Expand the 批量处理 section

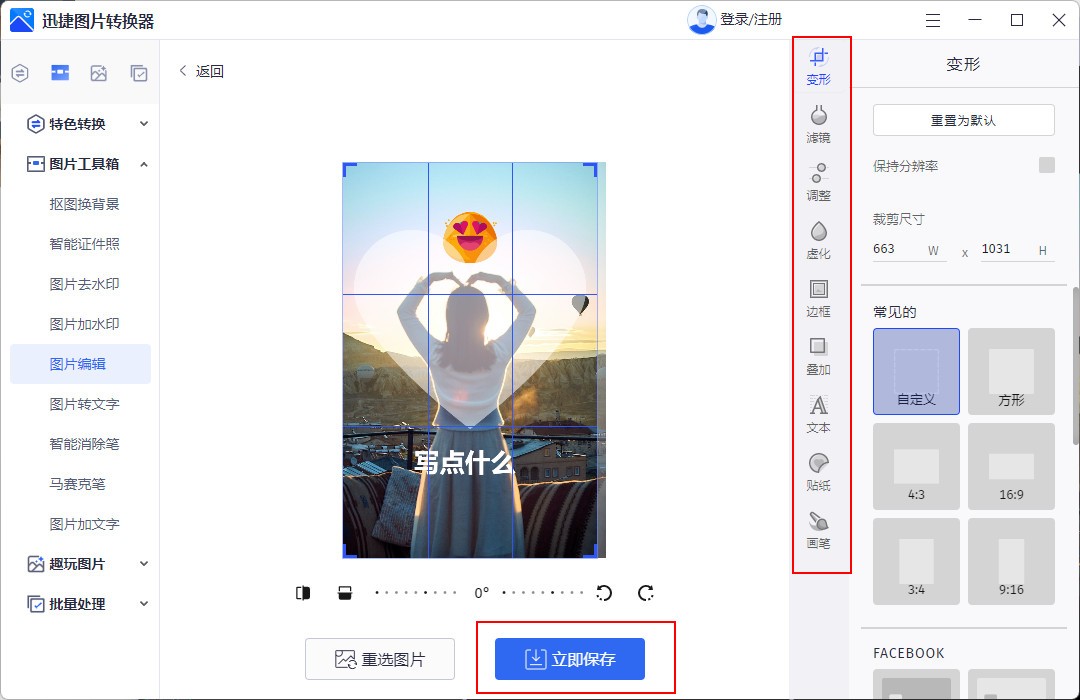click(80, 603)
